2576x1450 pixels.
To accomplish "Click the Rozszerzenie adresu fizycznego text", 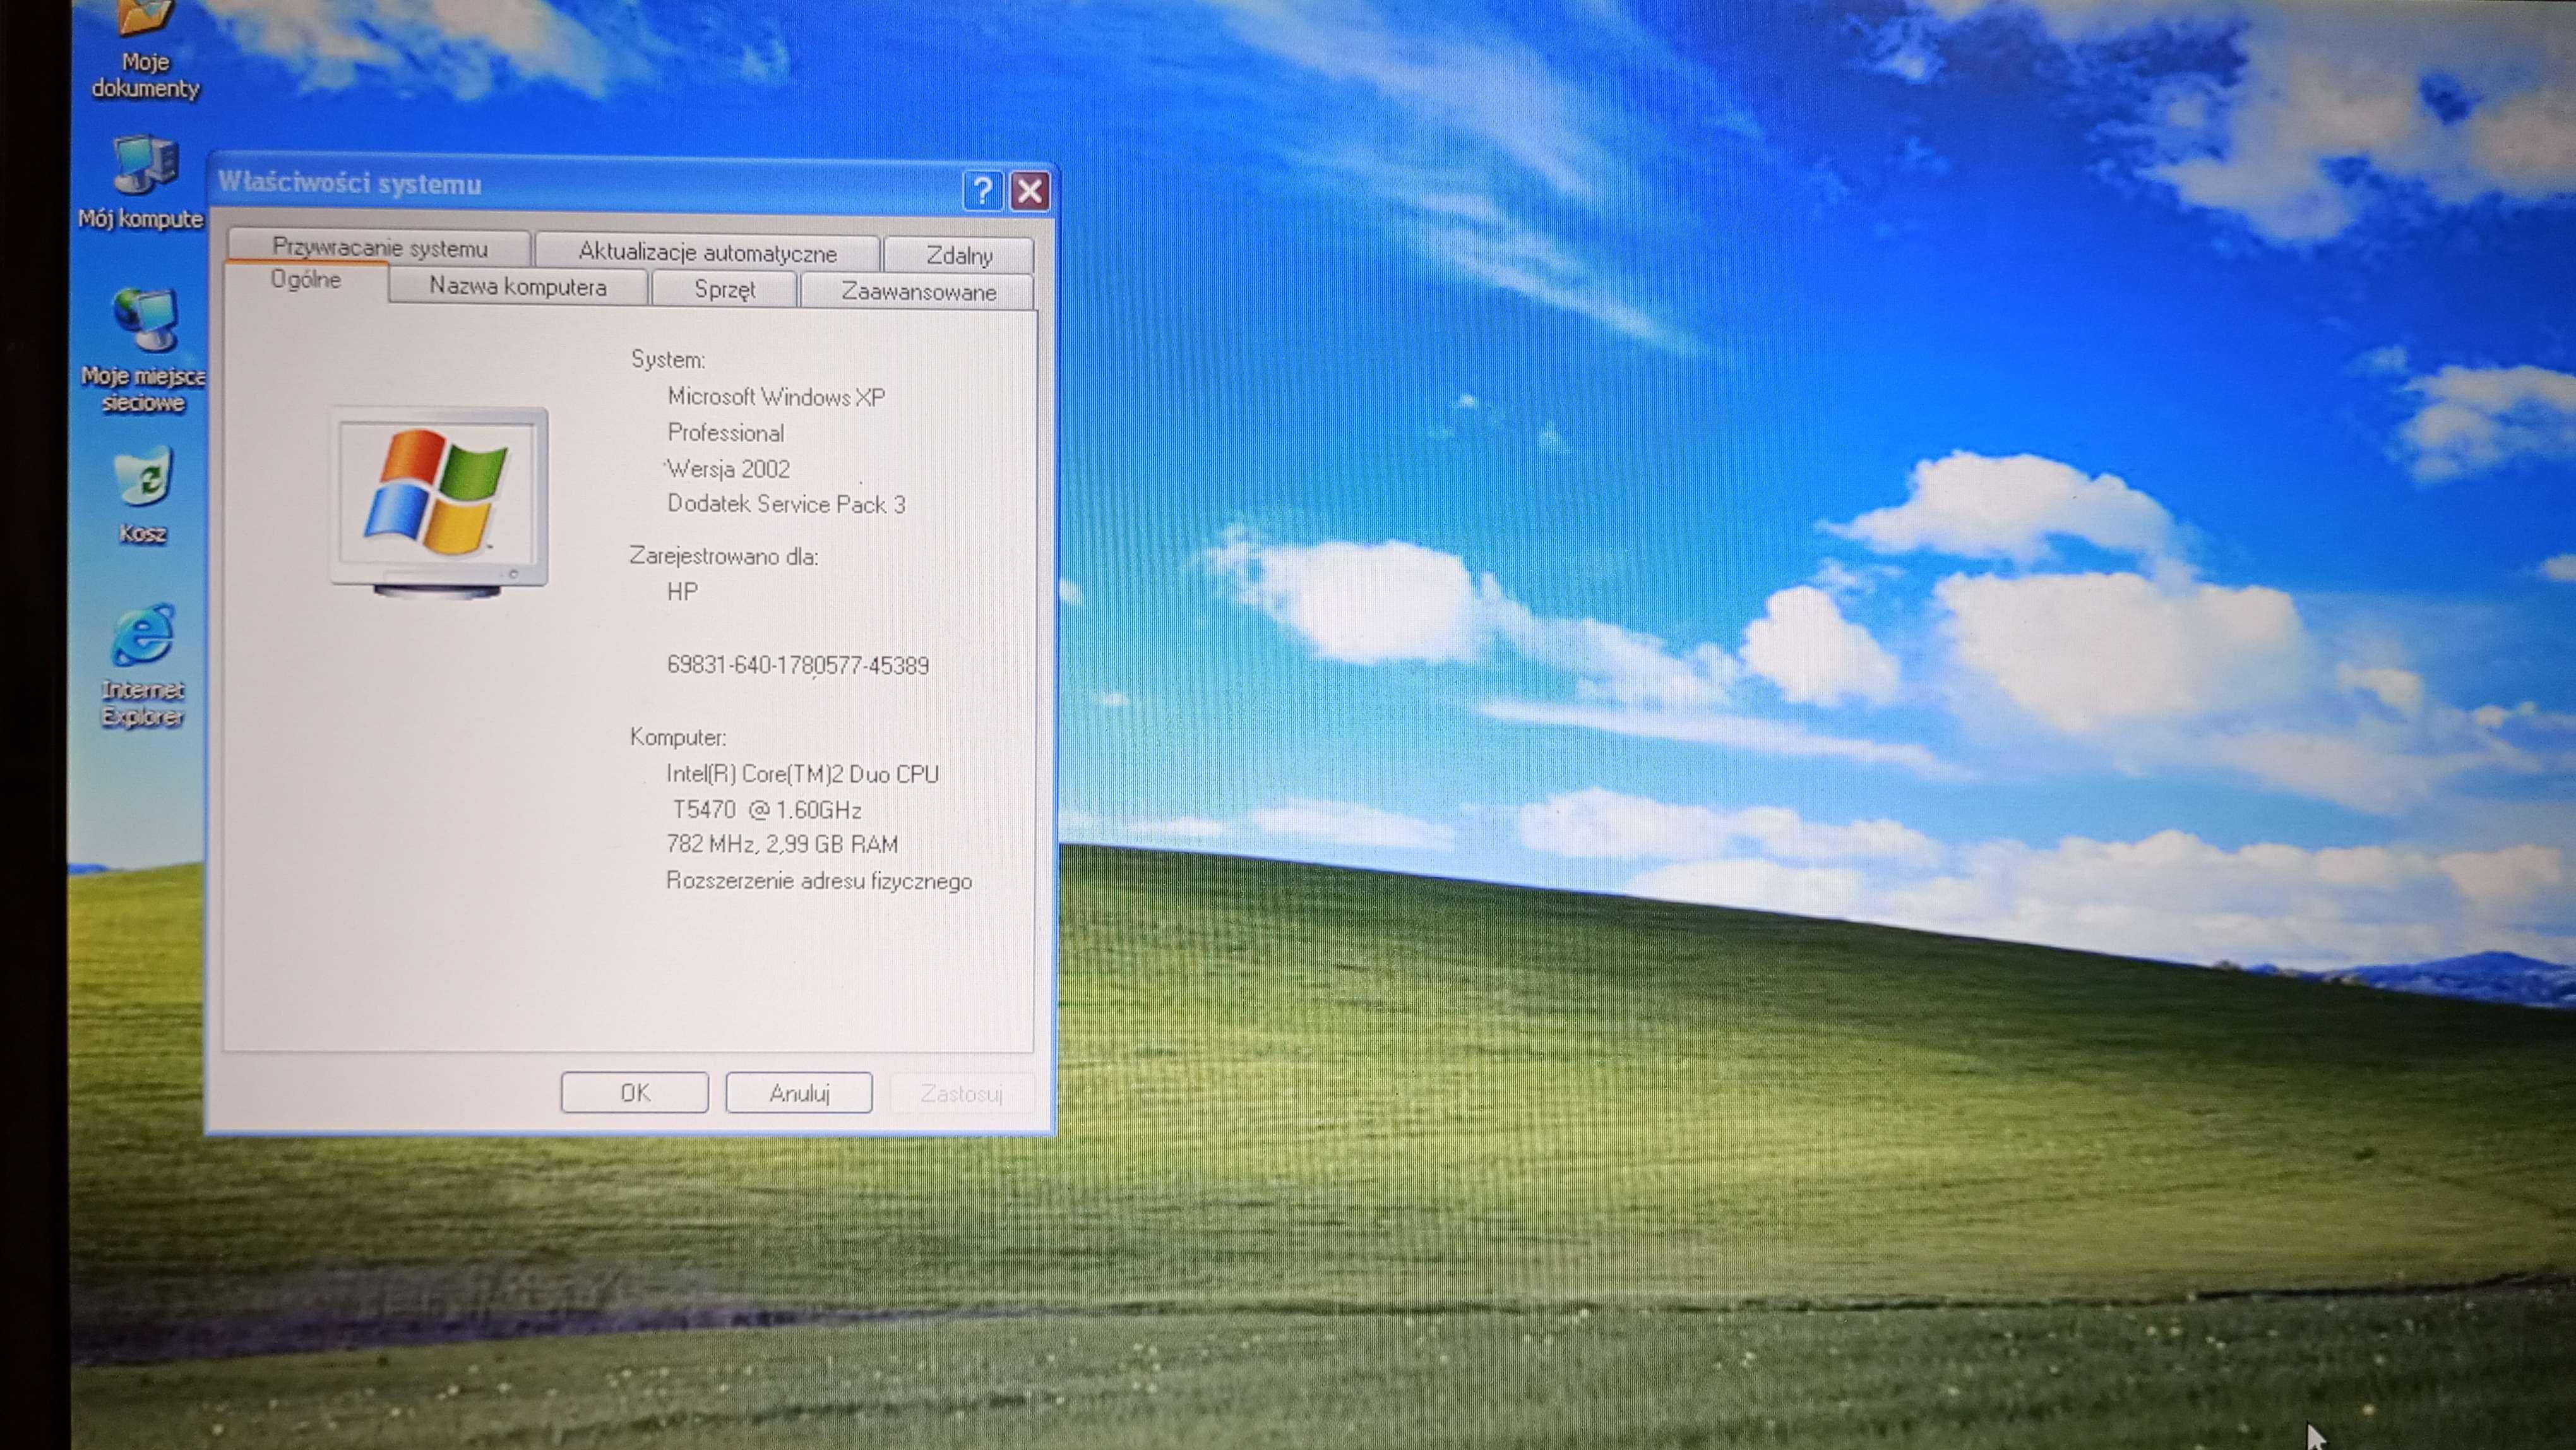I will click(x=819, y=881).
